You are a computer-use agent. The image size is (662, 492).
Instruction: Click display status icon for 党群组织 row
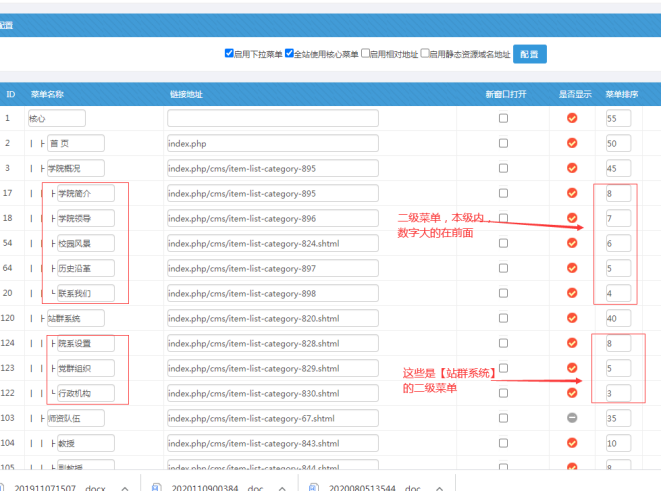[x=572, y=368]
